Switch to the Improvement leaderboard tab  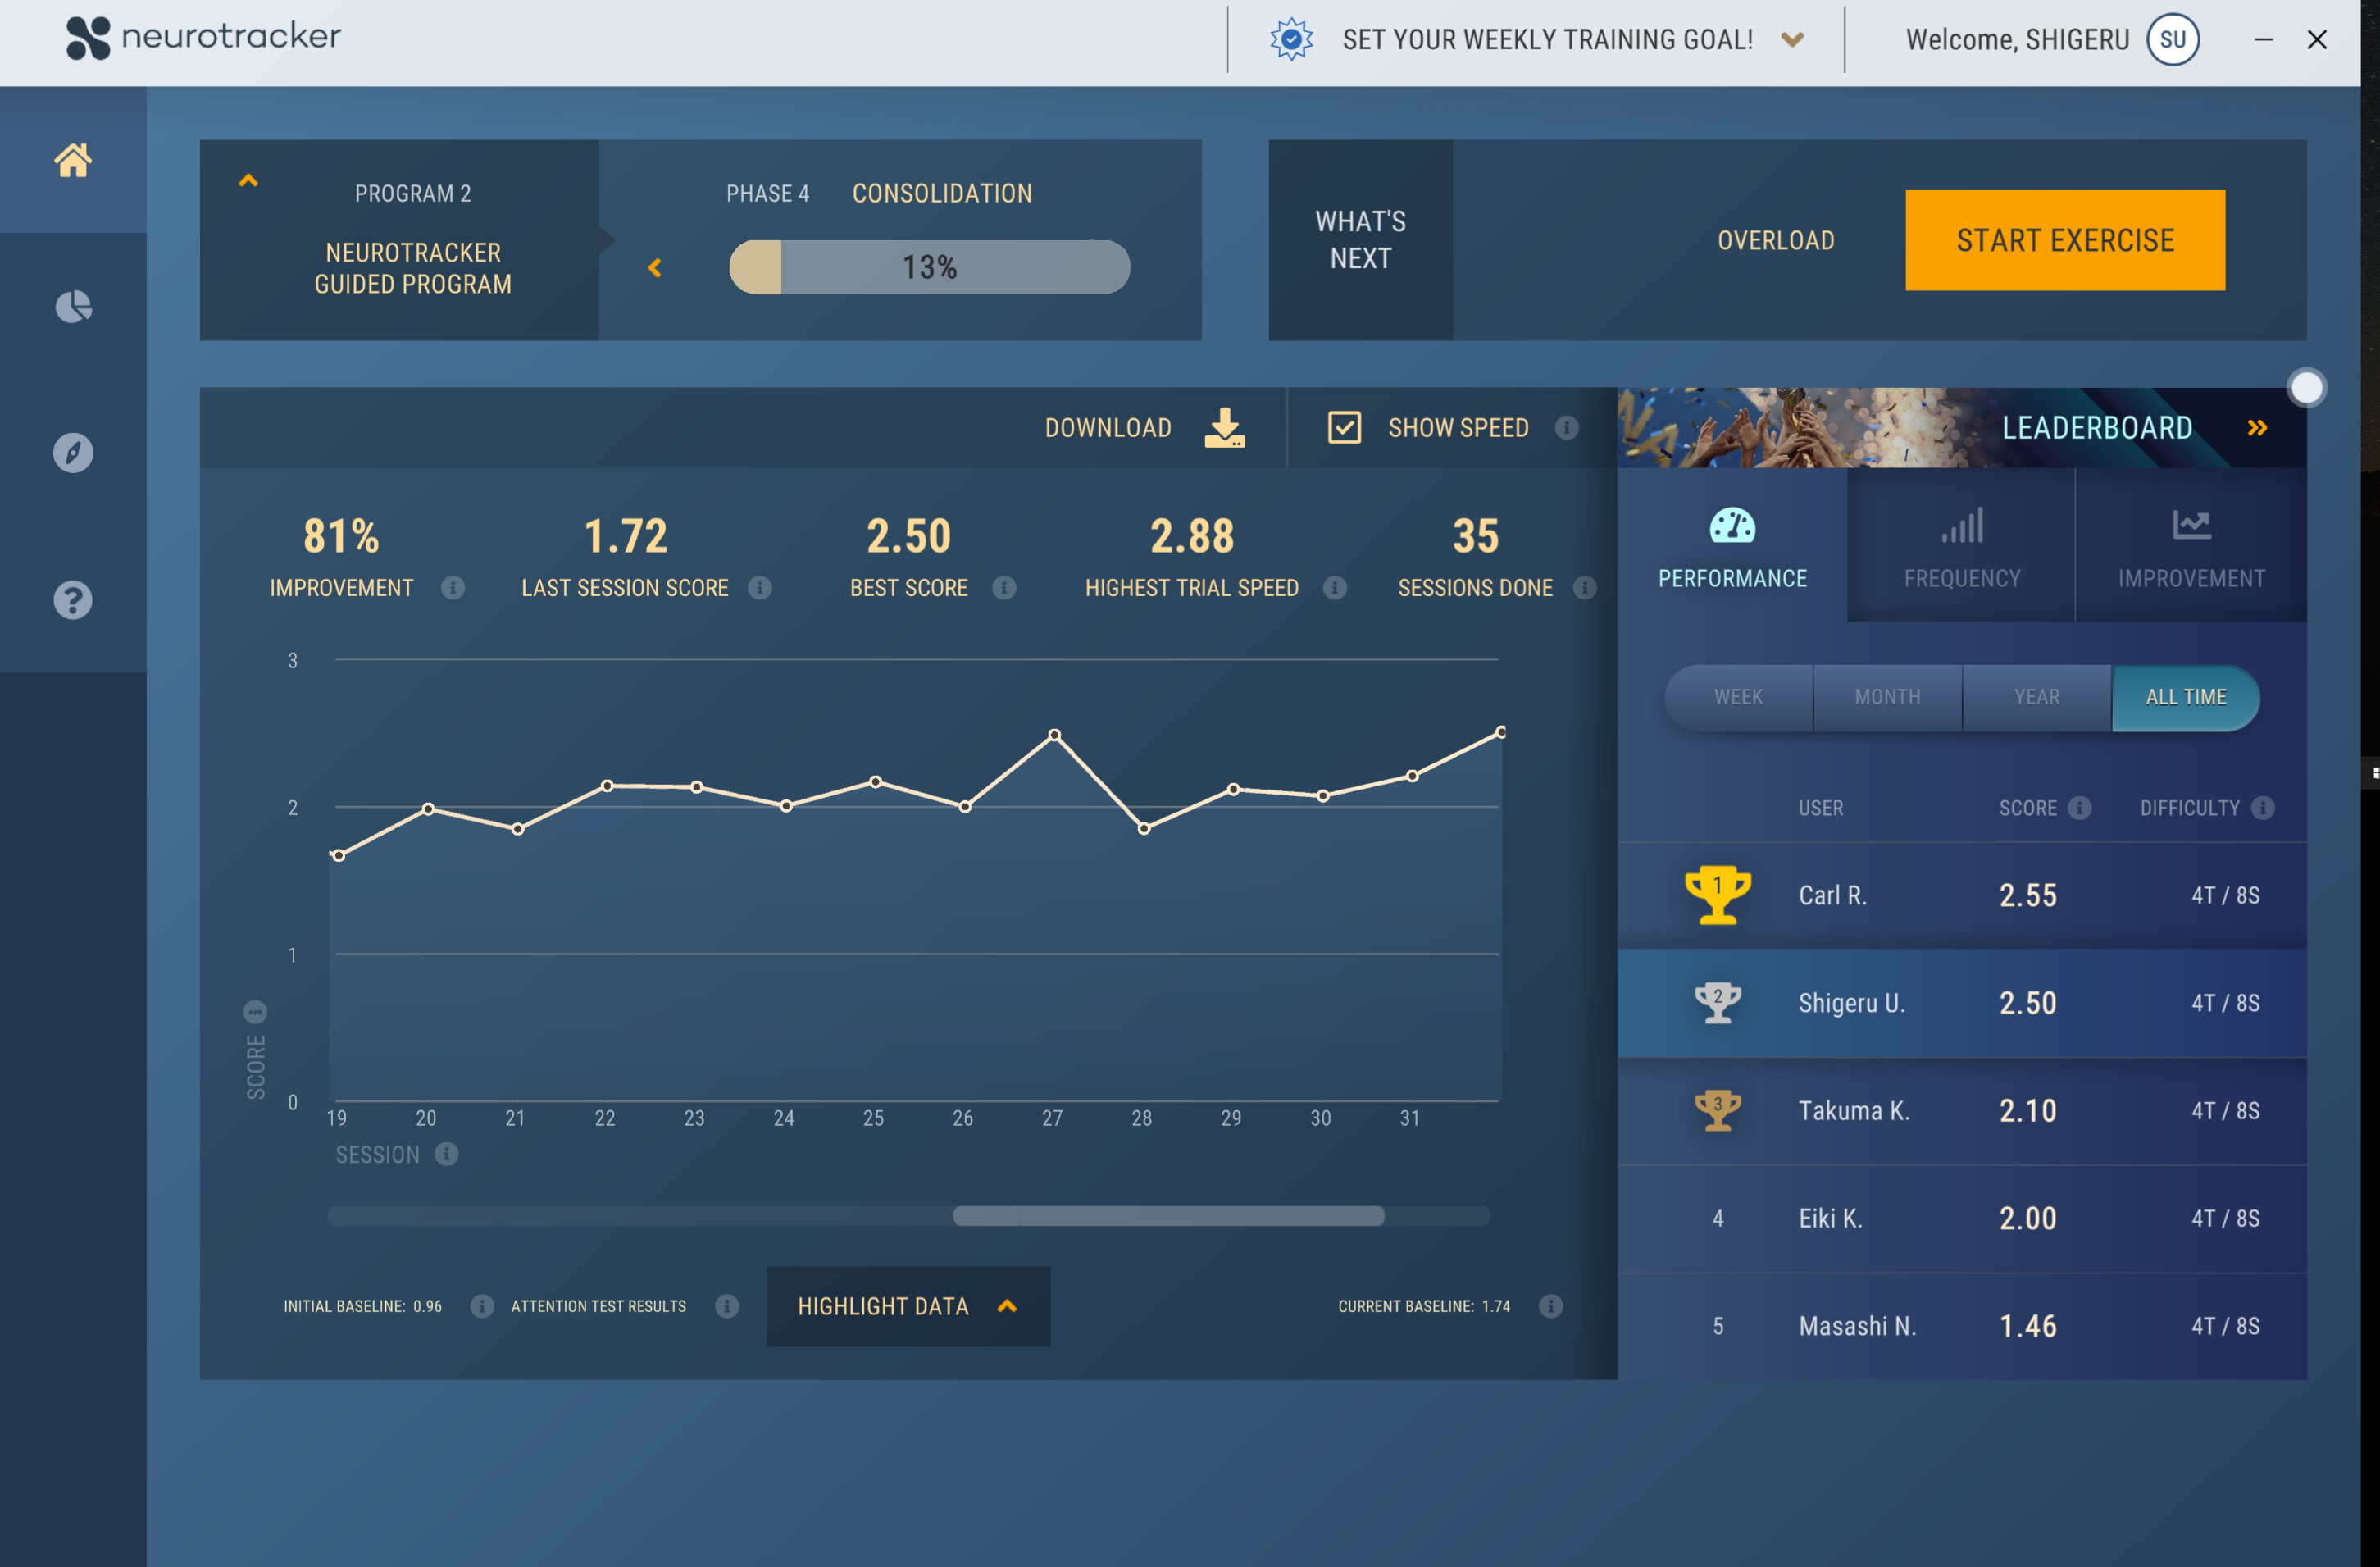click(x=2191, y=546)
